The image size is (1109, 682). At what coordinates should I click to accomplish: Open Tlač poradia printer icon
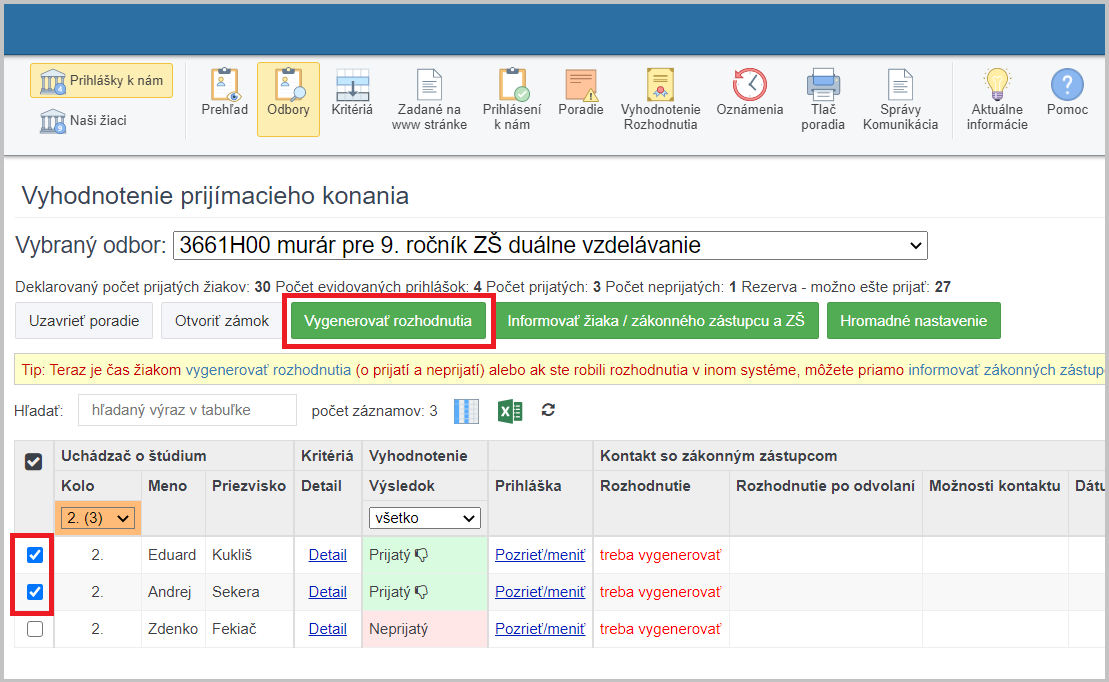[x=823, y=100]
